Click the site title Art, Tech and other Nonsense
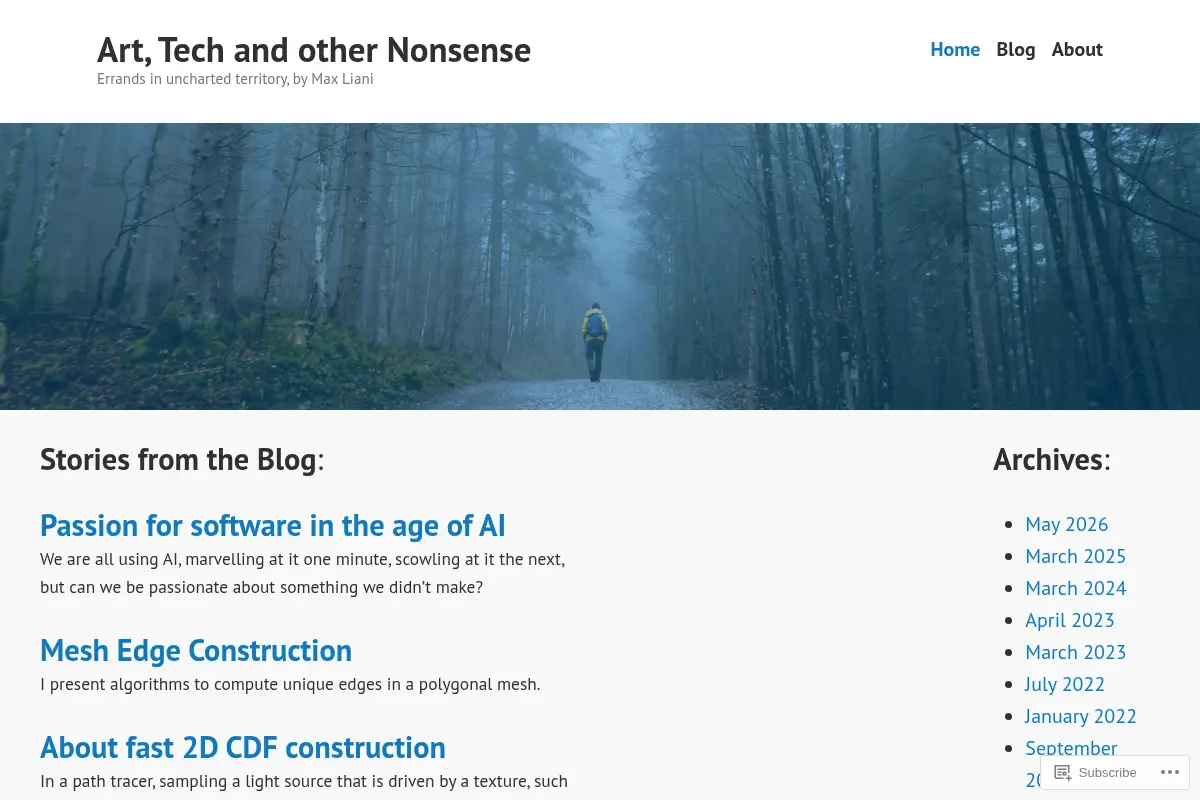This screenshot has height=800, width=1200. click(314, 49)
